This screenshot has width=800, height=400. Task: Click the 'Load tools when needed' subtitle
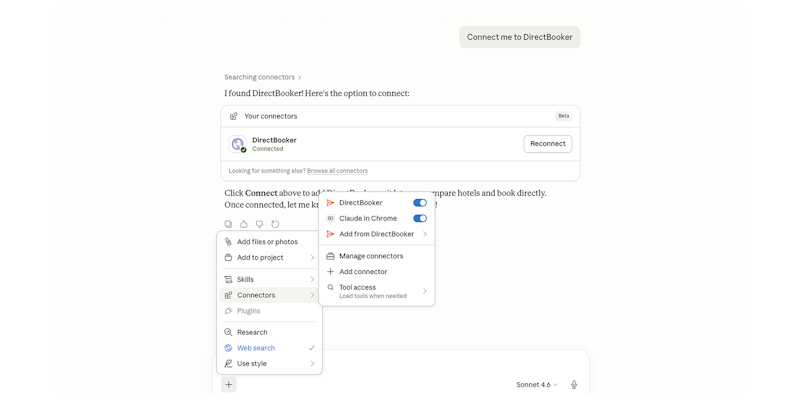tap(373, 296)
